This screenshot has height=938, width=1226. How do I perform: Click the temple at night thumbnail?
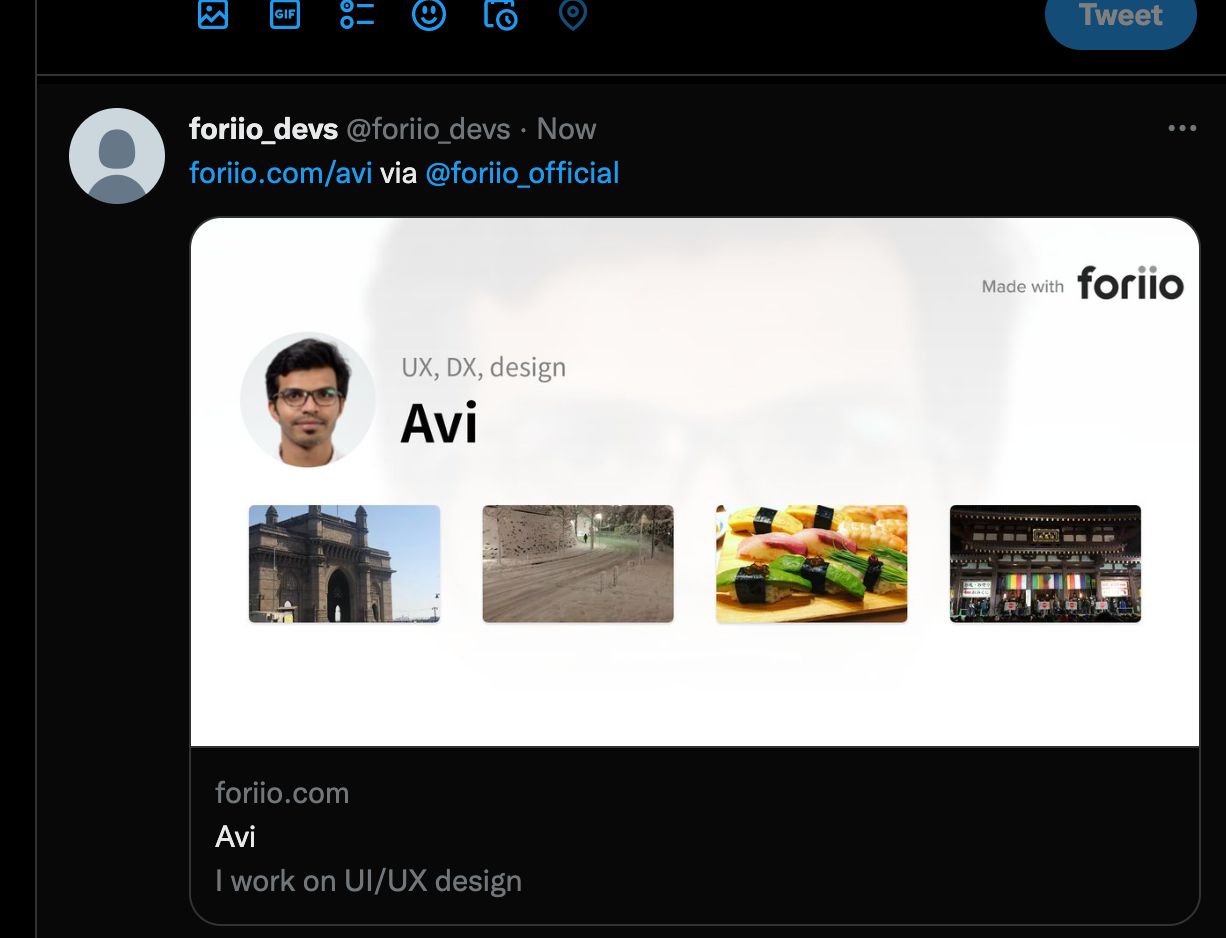click(x=1045, y=563)
